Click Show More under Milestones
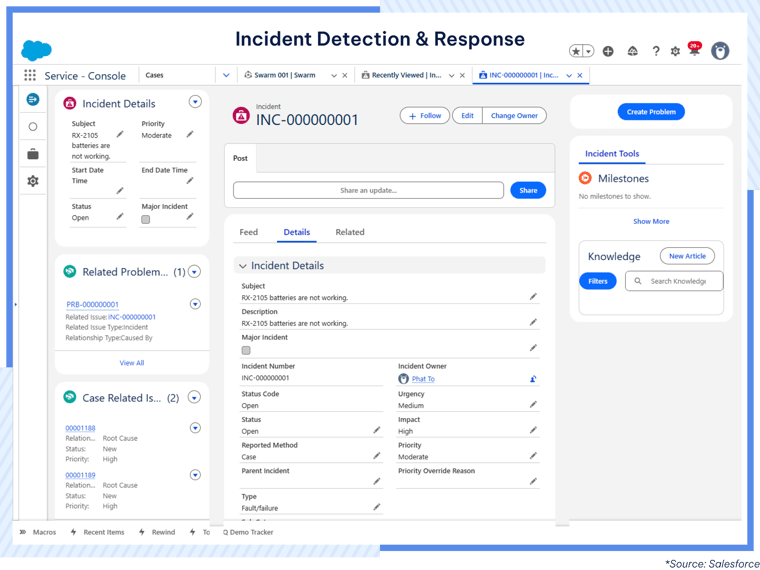The height and width of the screenshot is (570, 760). coord(651,222)
